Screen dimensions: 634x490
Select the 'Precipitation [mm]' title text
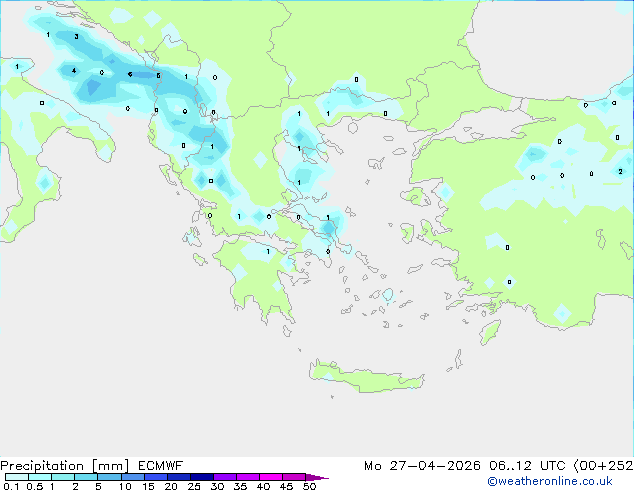point(65,466)
